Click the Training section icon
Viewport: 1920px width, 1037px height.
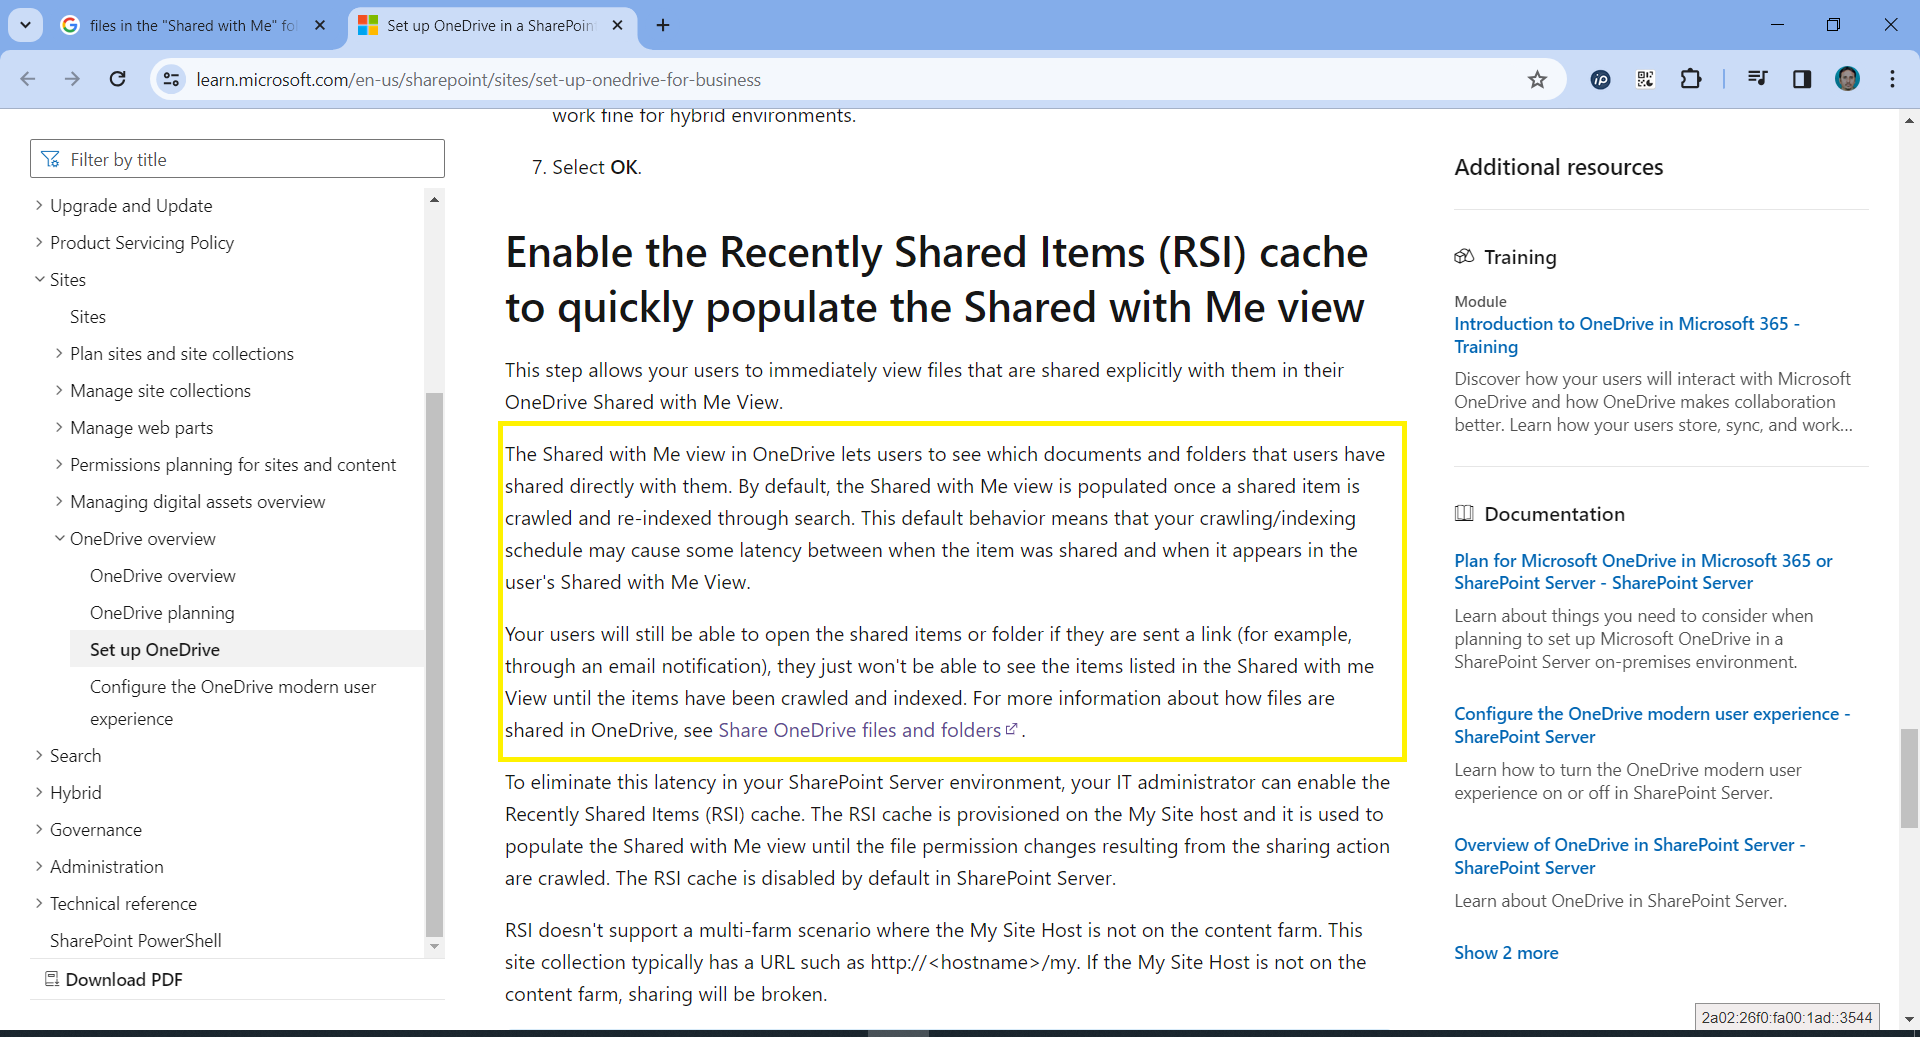coord(1464,256)
